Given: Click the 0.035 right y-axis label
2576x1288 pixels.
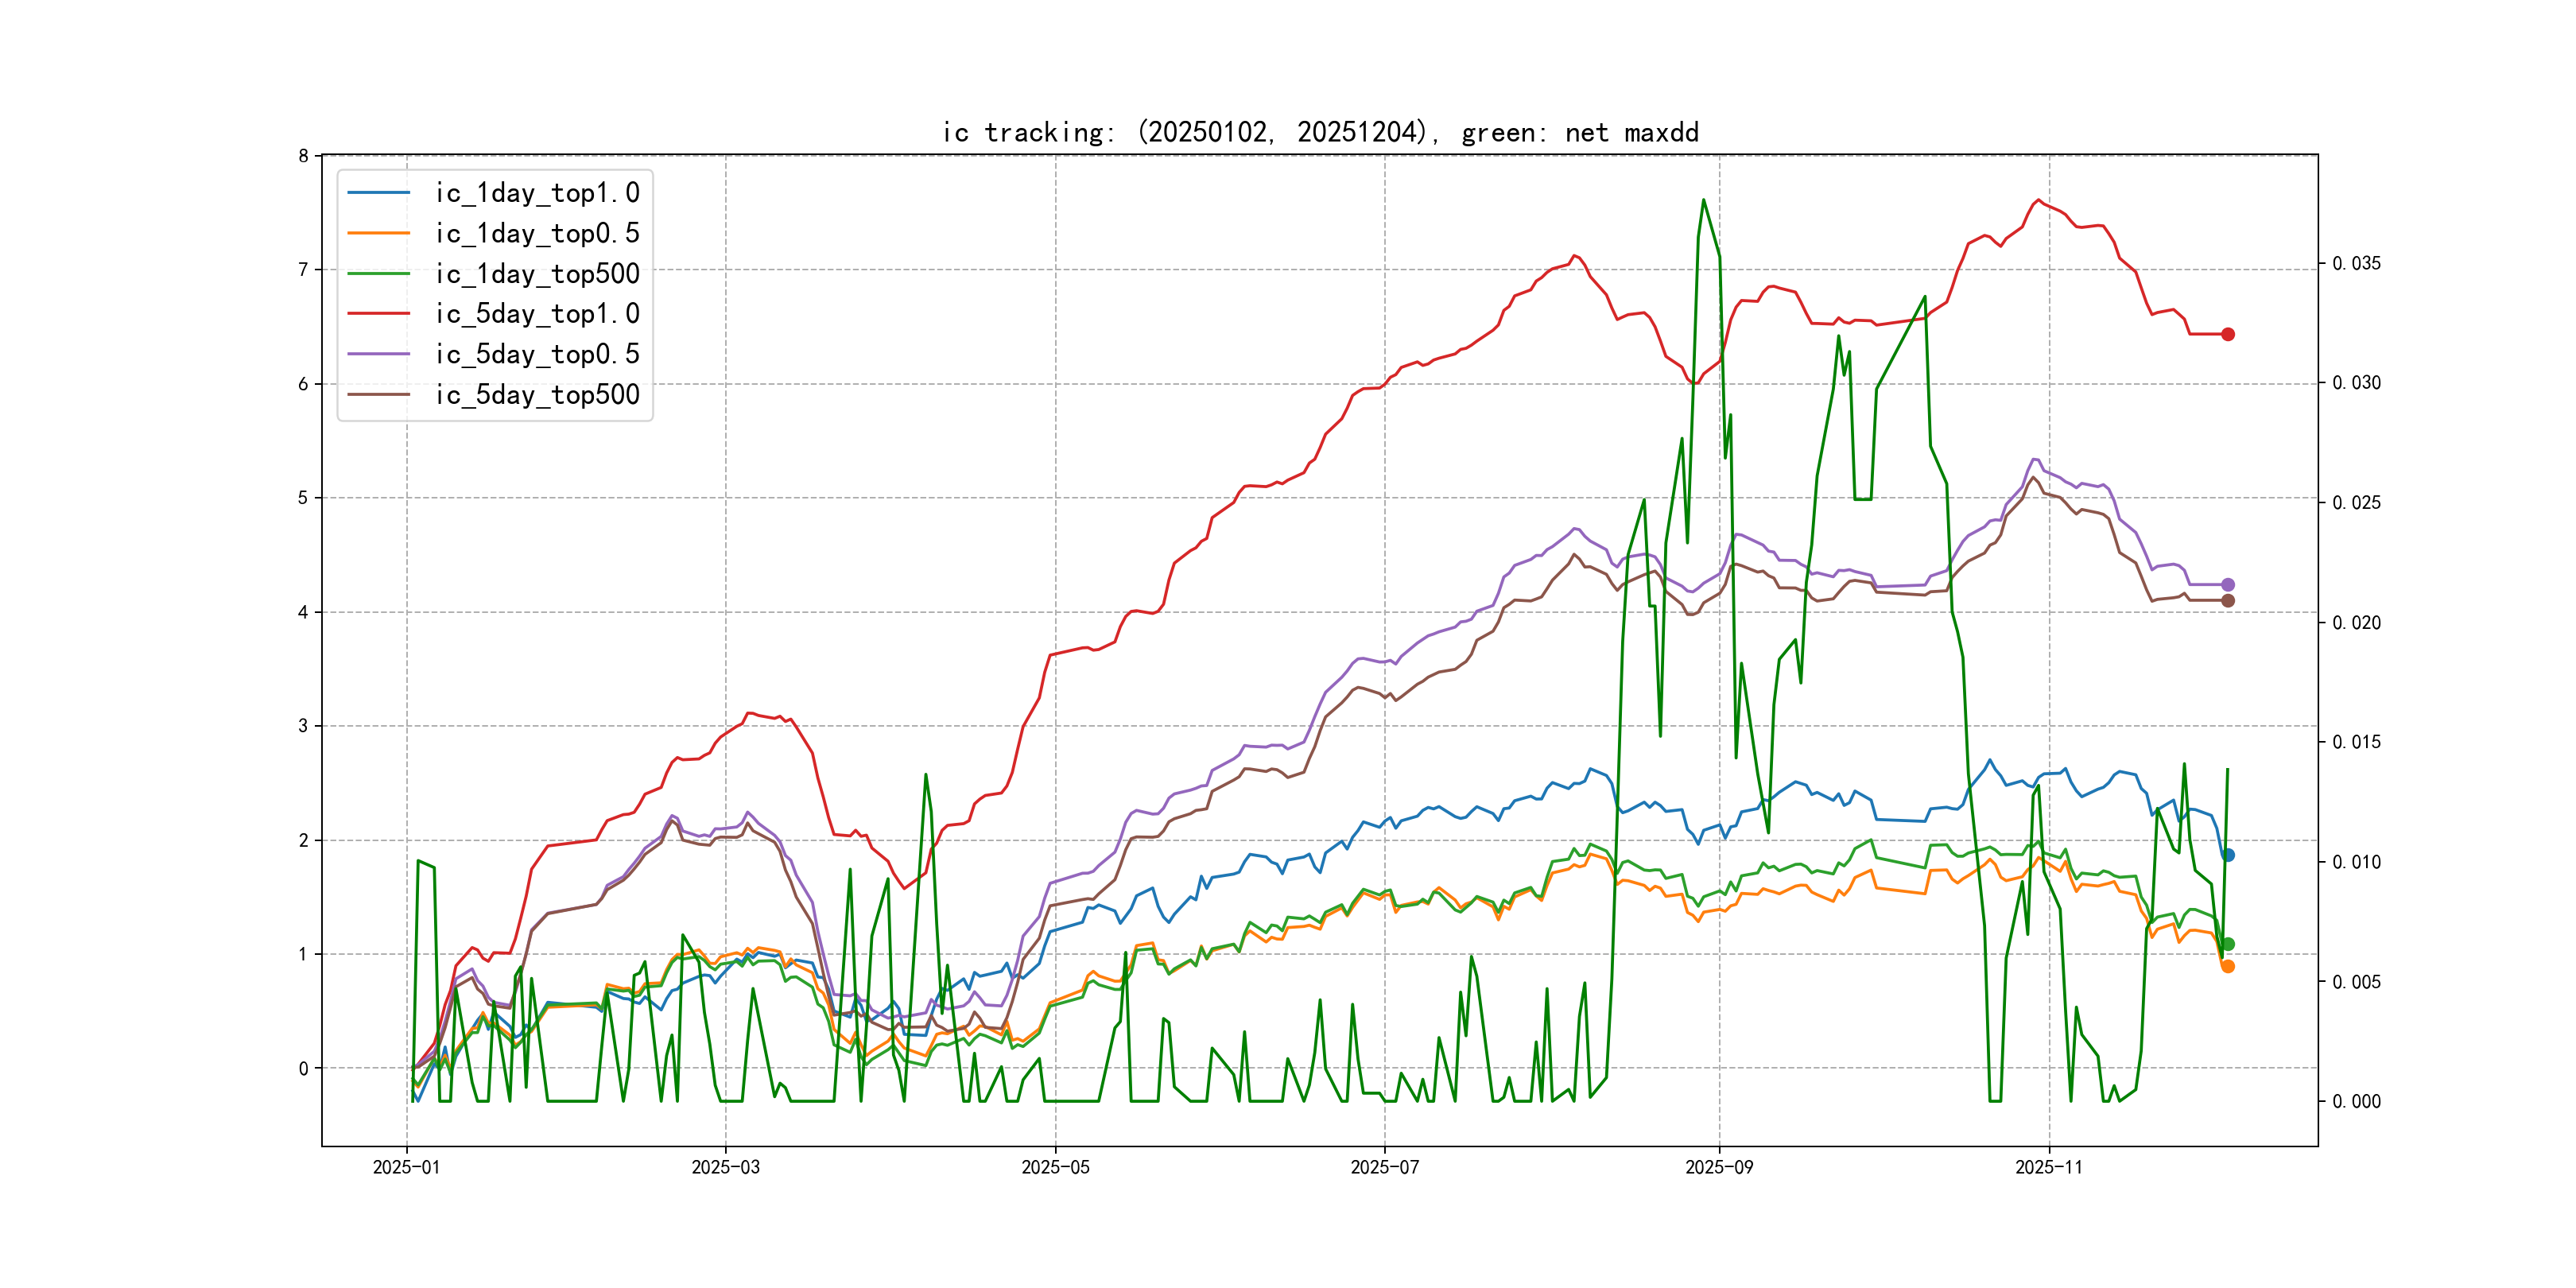Looking at the screenshot, I should 2356,263.
